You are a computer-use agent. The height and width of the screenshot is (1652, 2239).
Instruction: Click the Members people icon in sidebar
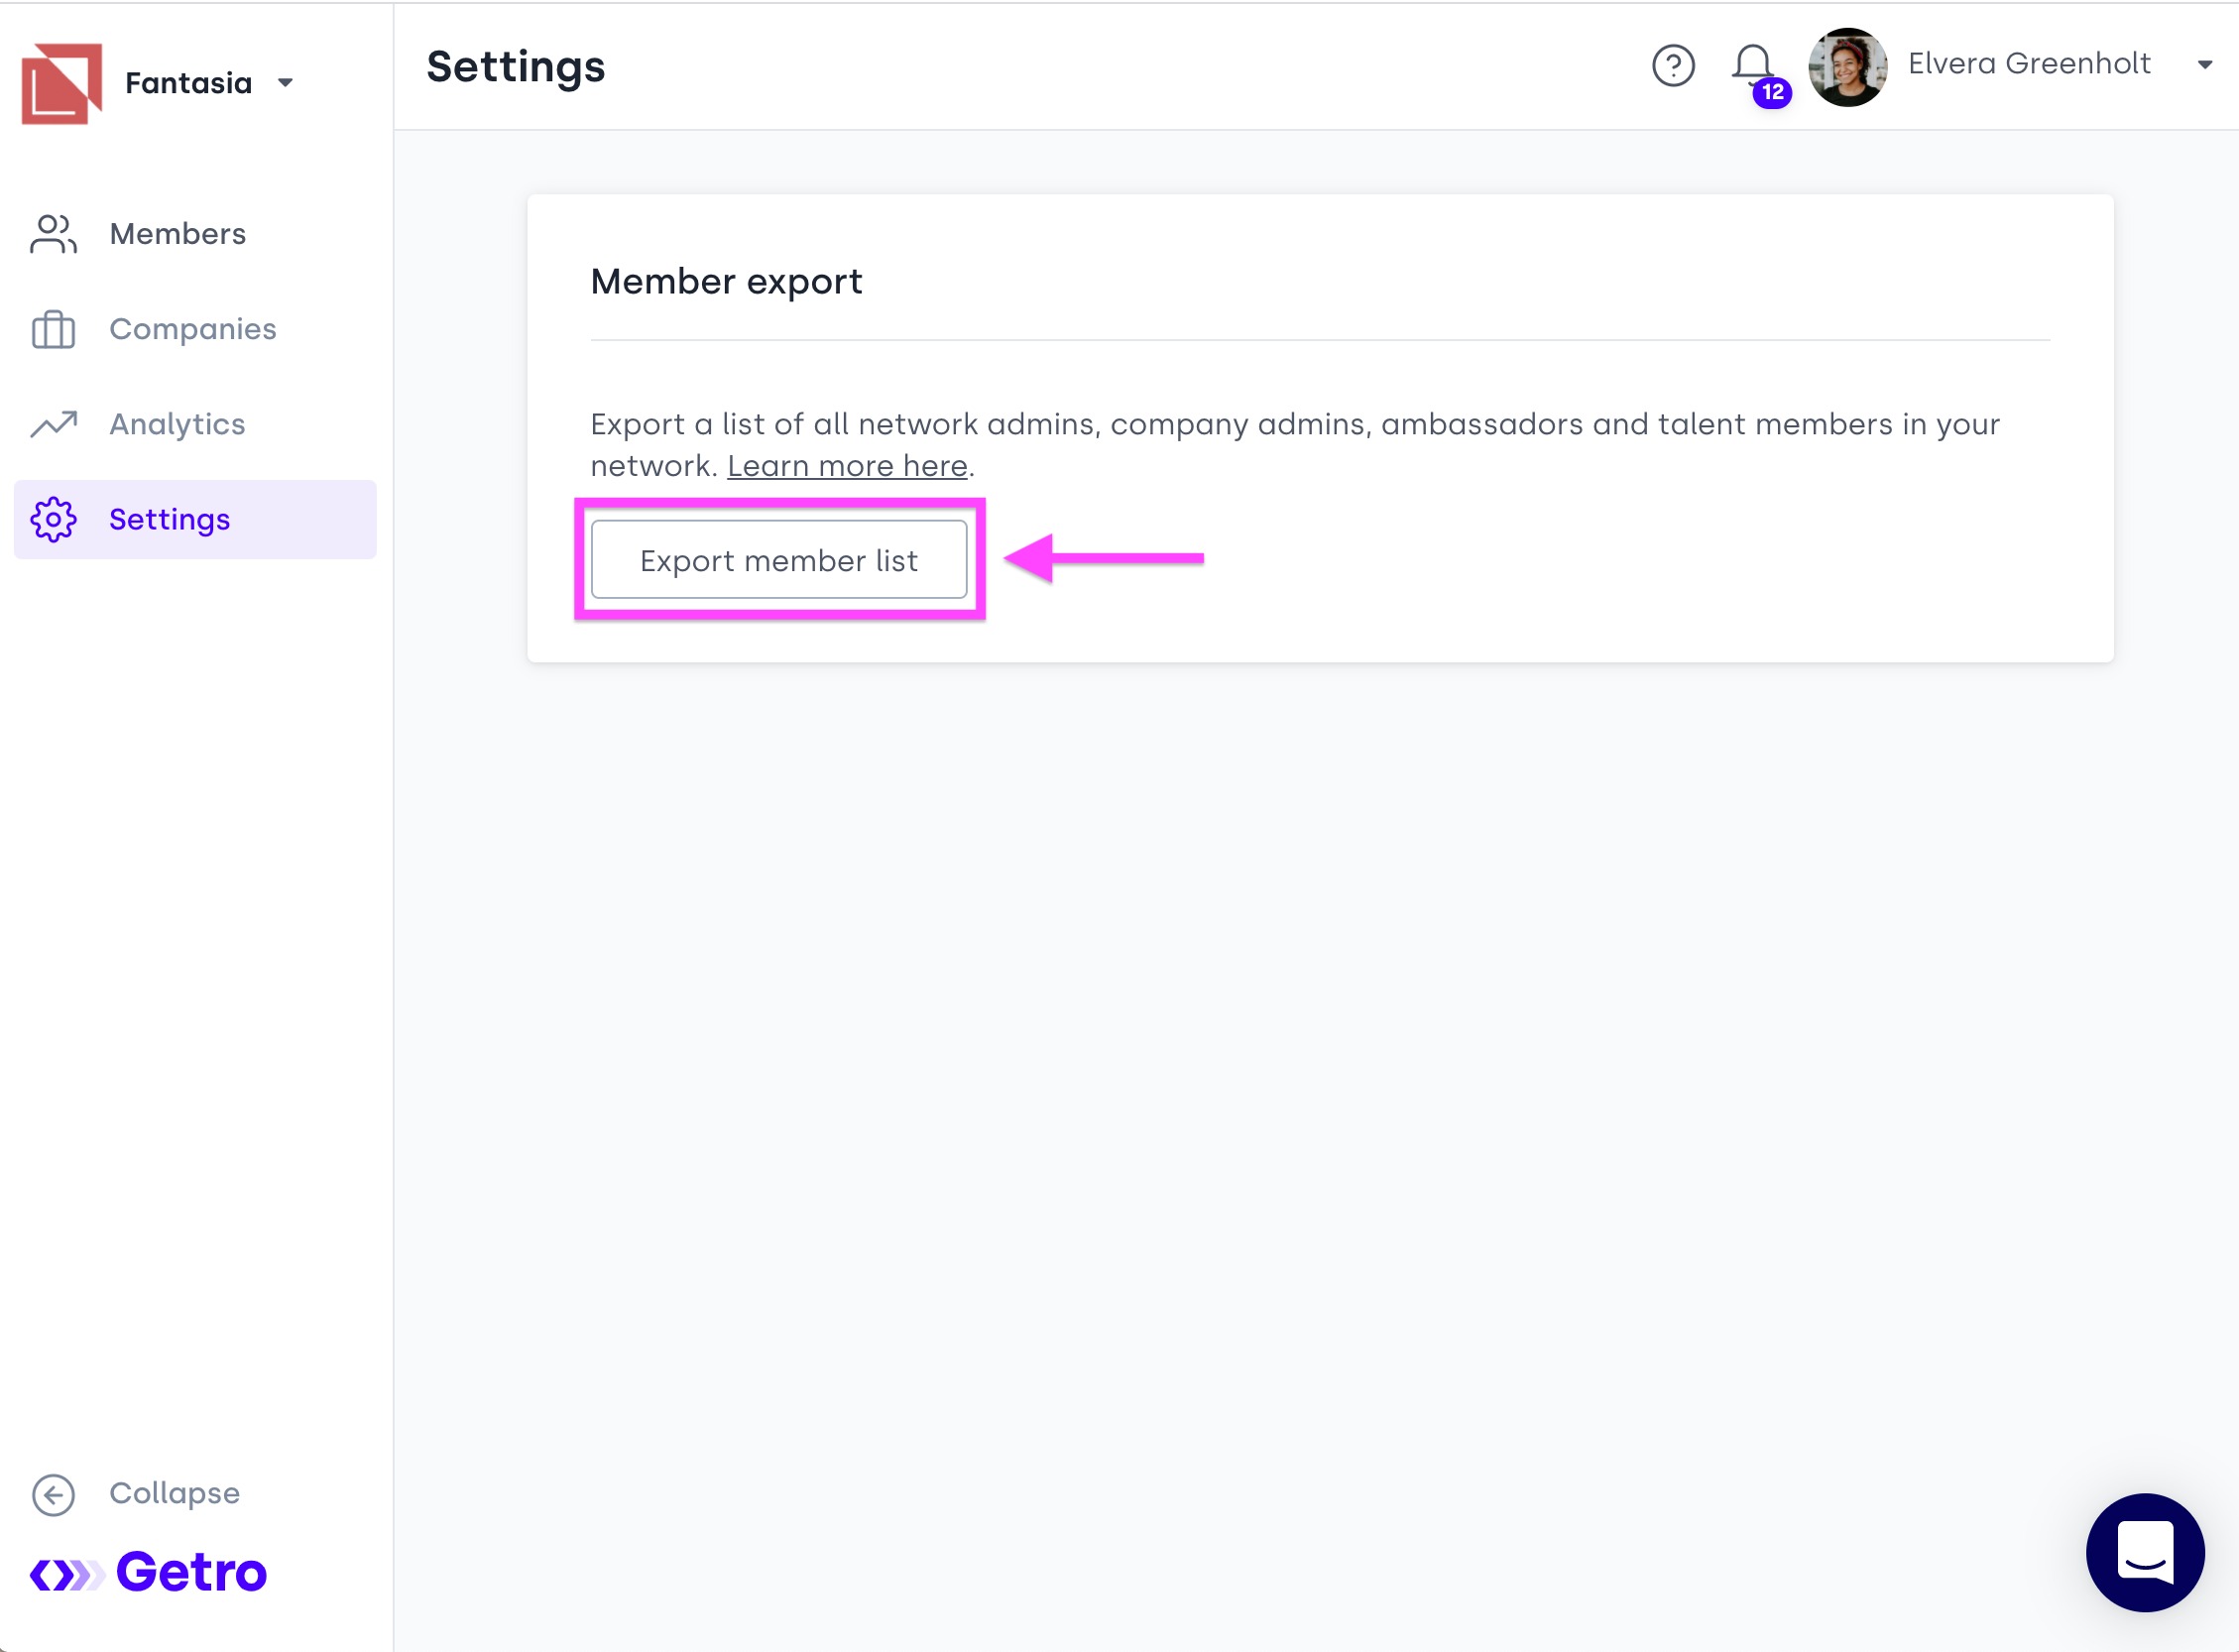pyautogui.click(x=53, y=234)
